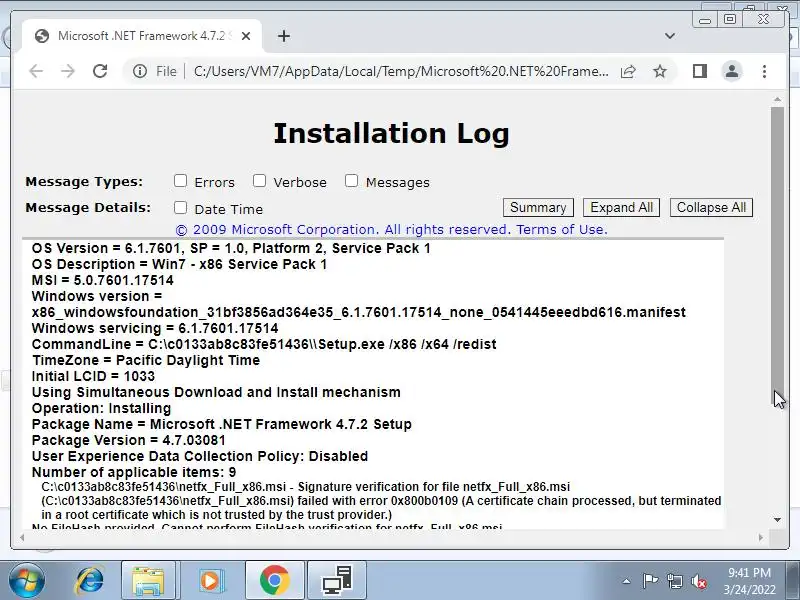Open the tab search chevron

pos(670,36)
